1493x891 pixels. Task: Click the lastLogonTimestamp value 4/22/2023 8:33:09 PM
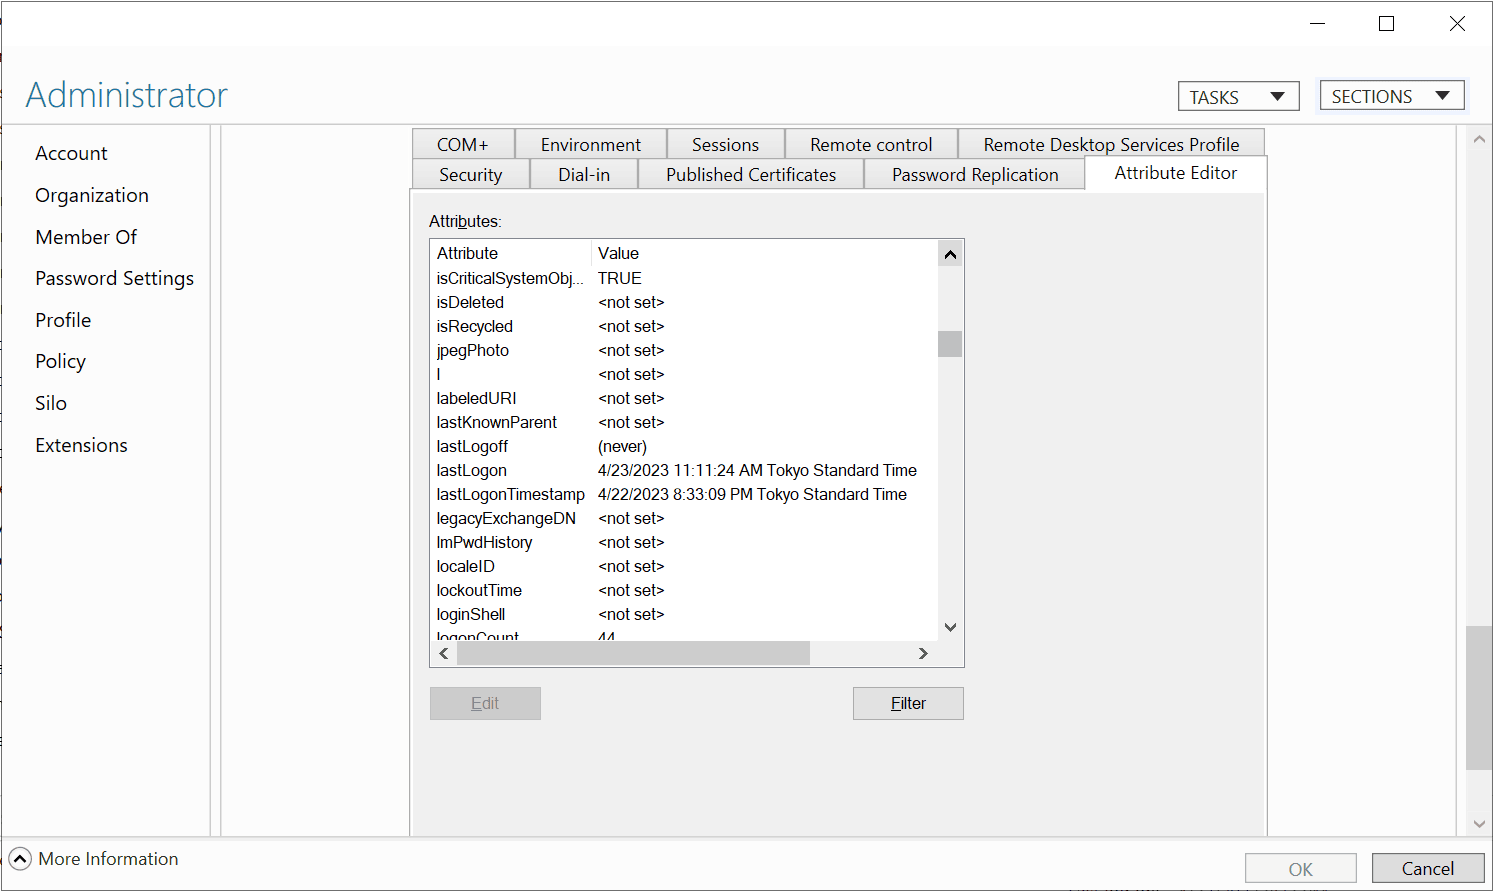tap(752, 494)
